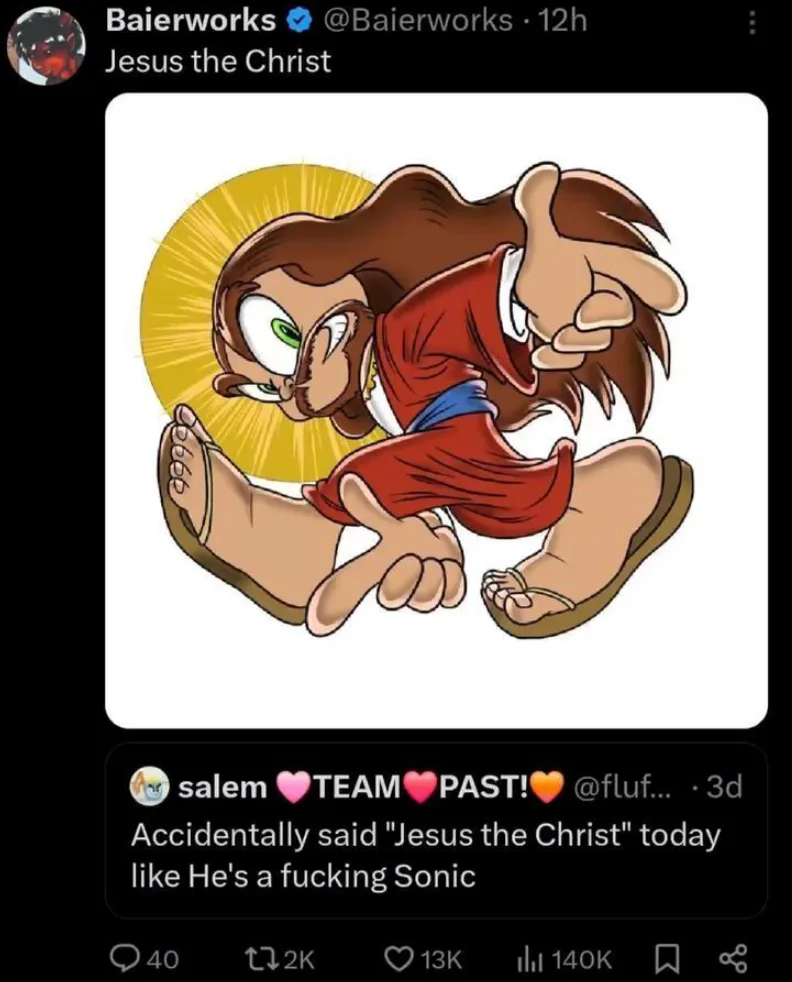Click the 2K reposts count

(x=293, y=958)
